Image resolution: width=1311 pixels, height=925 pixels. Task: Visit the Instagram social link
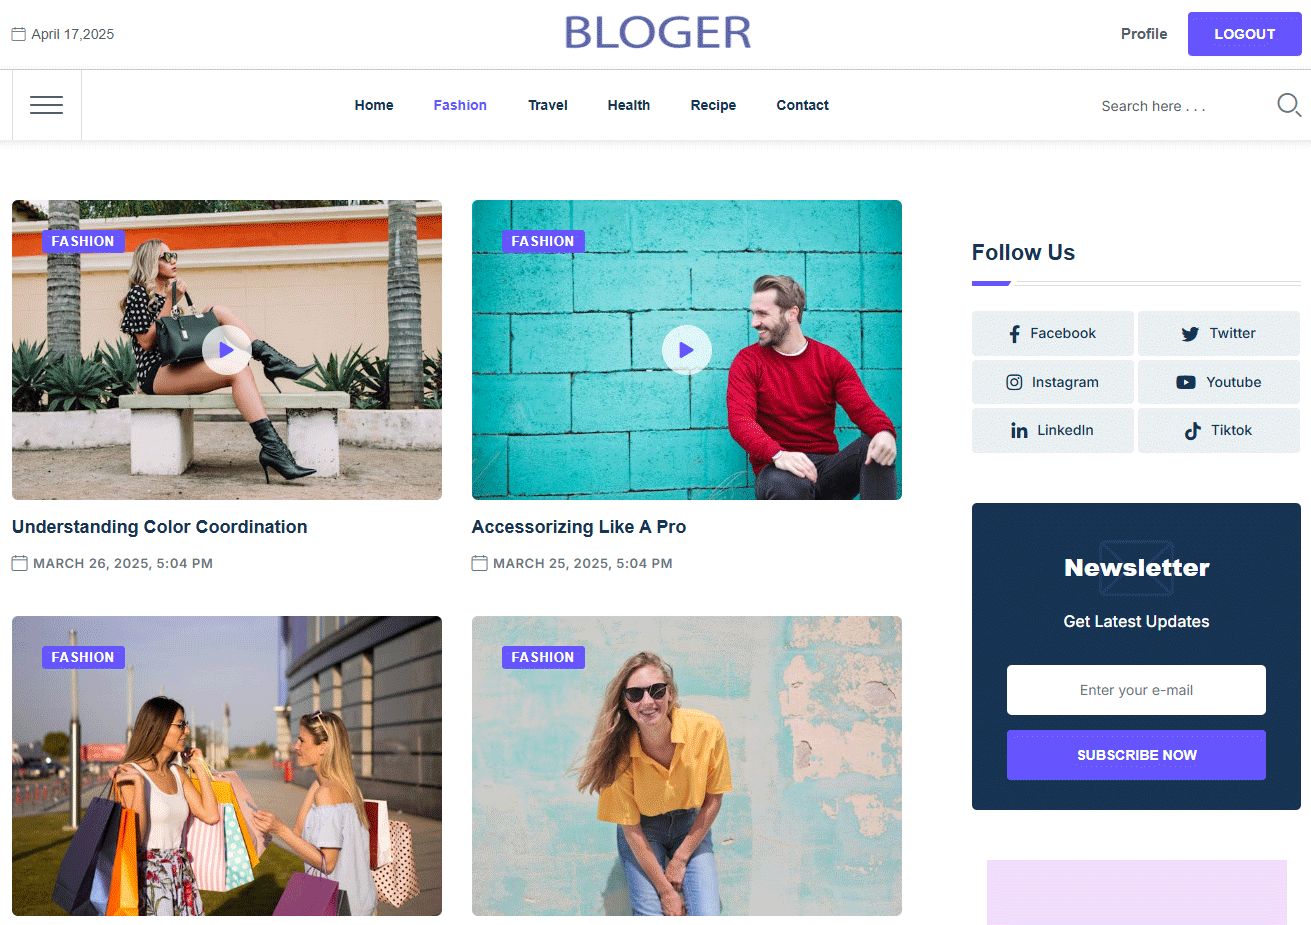coord(1053,382)
